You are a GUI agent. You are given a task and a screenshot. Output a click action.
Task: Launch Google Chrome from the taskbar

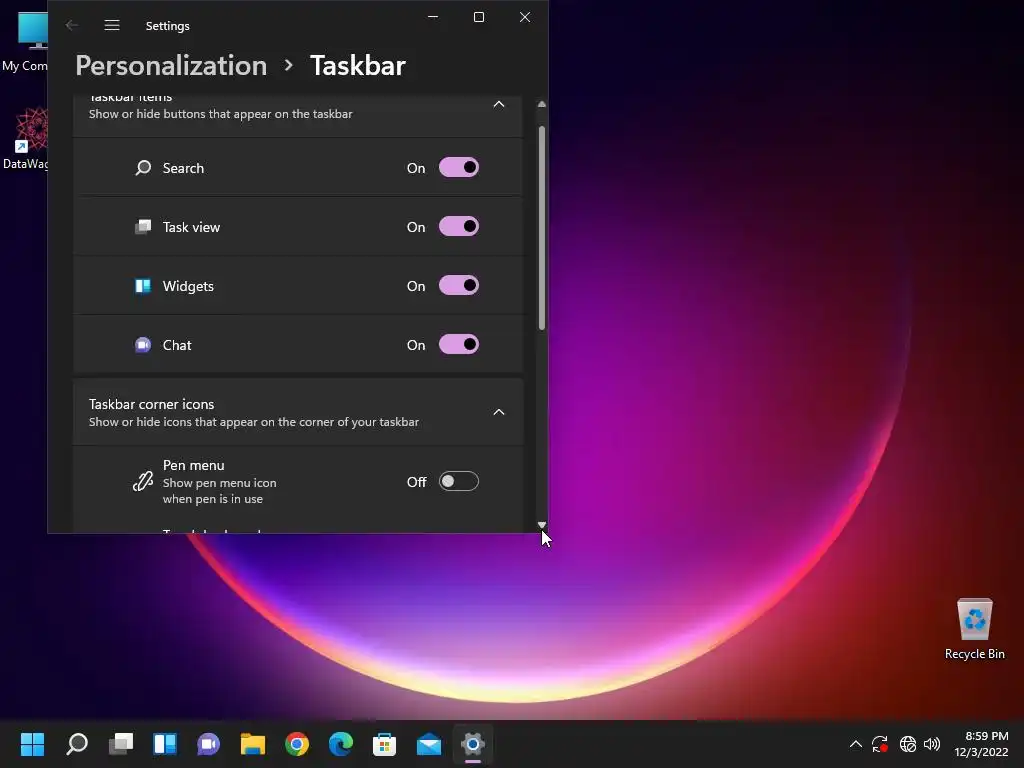pyautogui.click(x=297, y=743)
